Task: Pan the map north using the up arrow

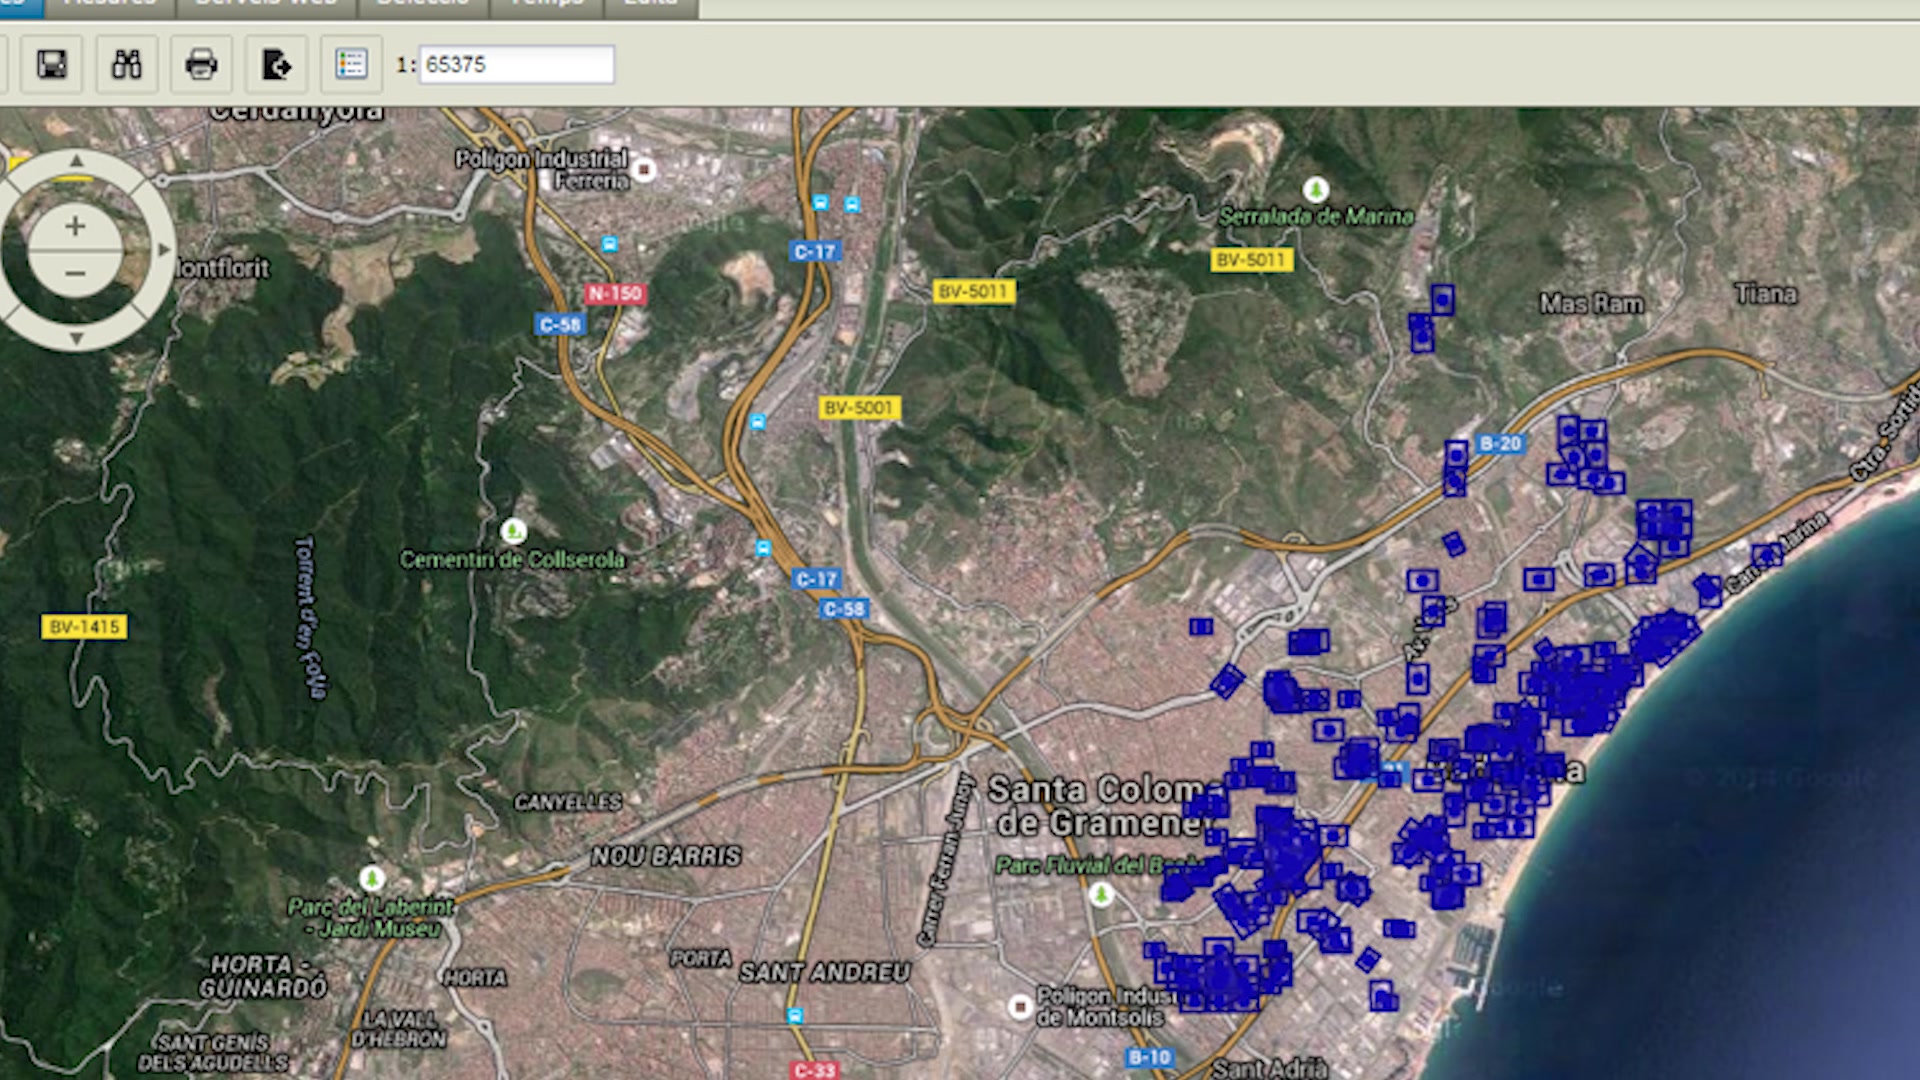Action: [x=75, y=161]
